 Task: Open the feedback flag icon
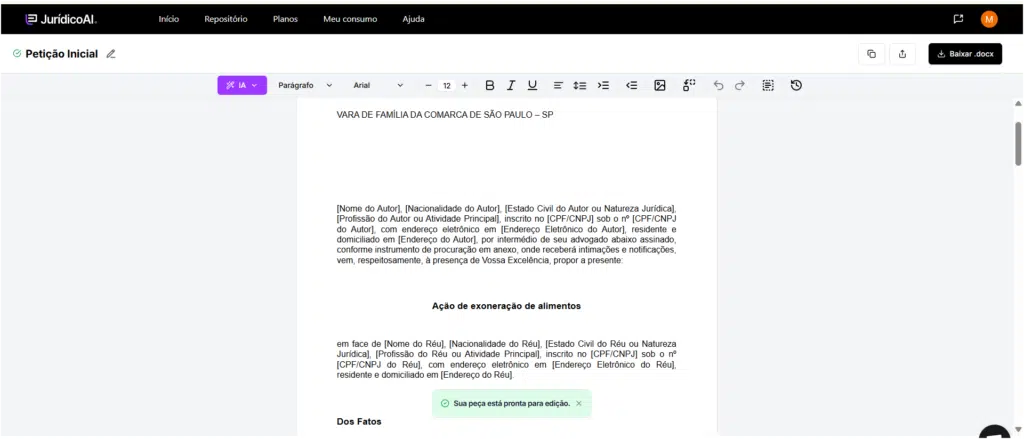(958, 19)
